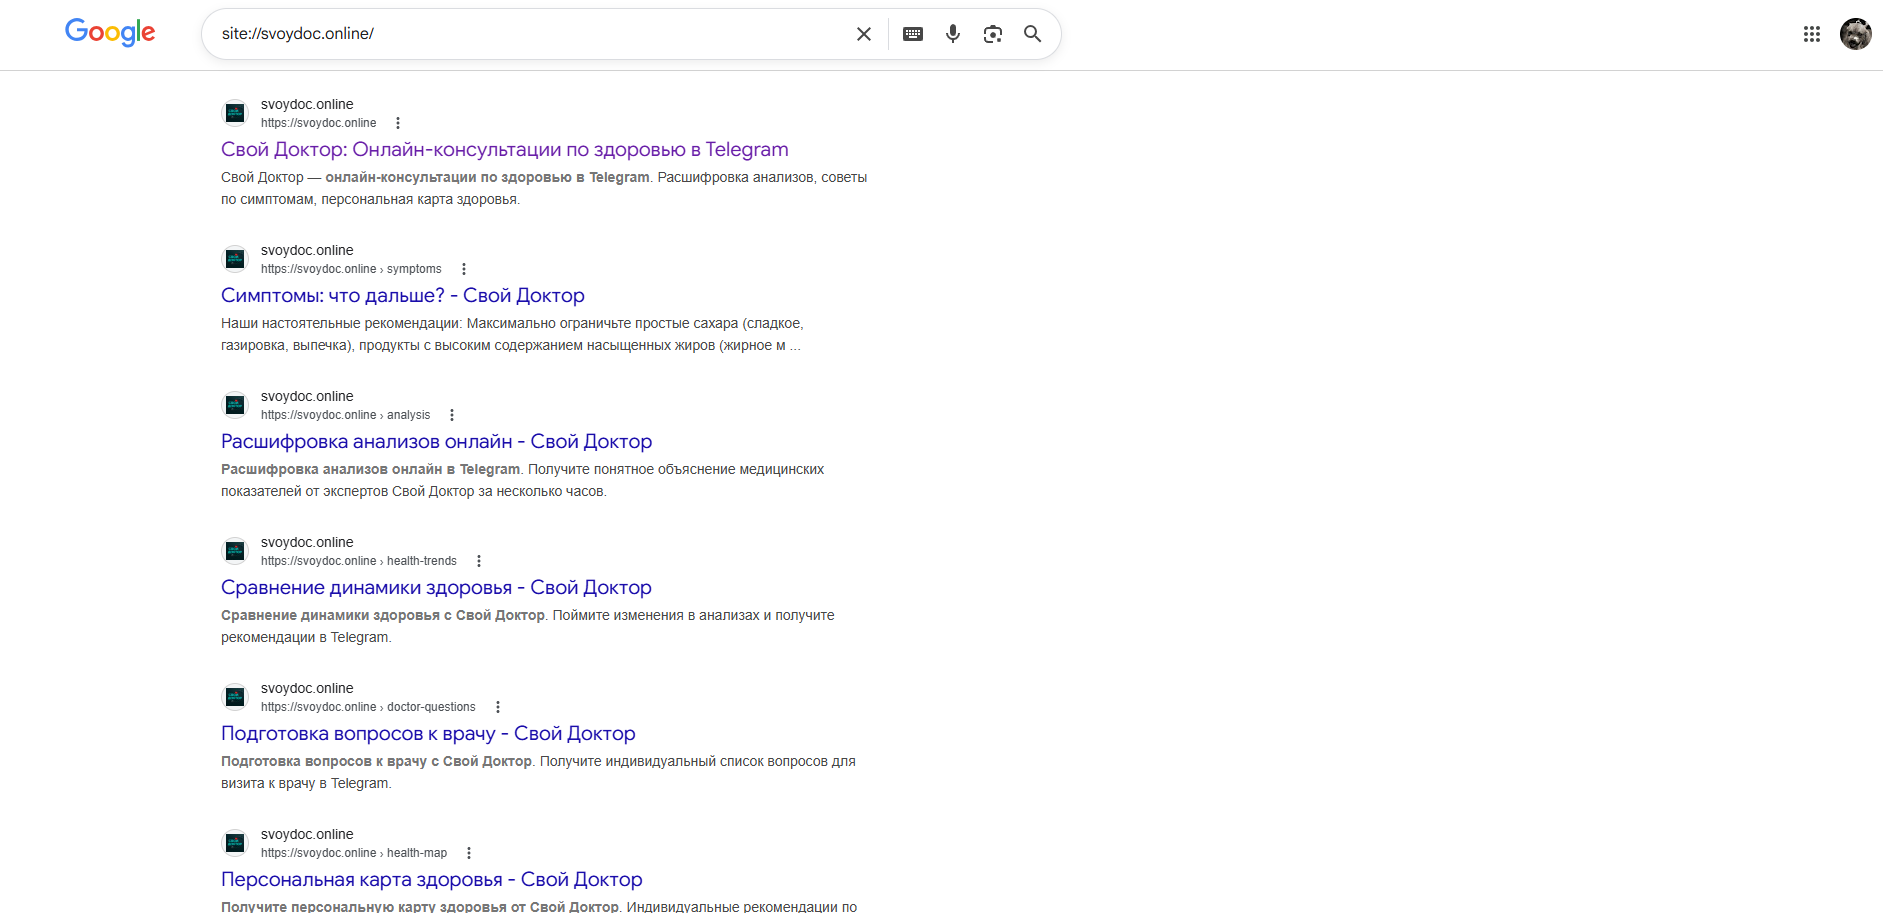Open Google Lens image search
Screen dimensions: 1883x913
(993, 34)
